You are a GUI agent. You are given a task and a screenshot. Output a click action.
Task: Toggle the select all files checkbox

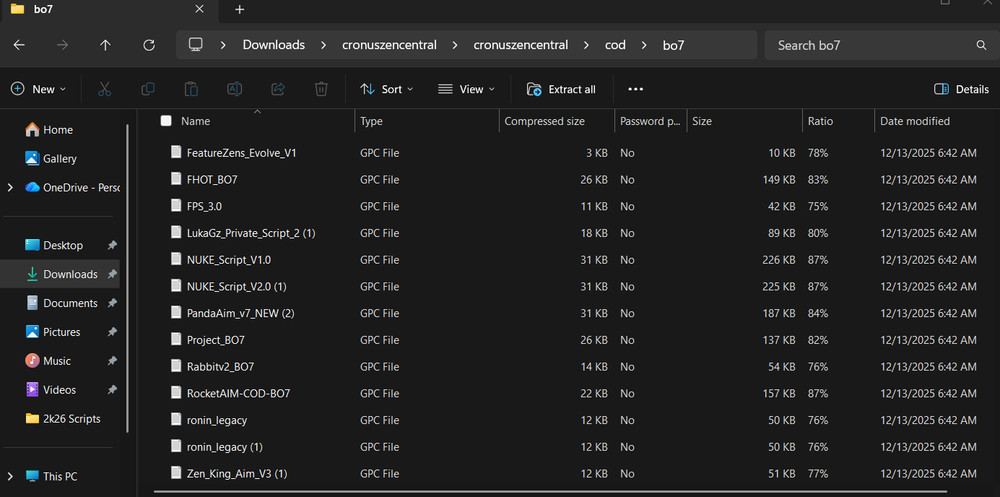tap(166, 121)
